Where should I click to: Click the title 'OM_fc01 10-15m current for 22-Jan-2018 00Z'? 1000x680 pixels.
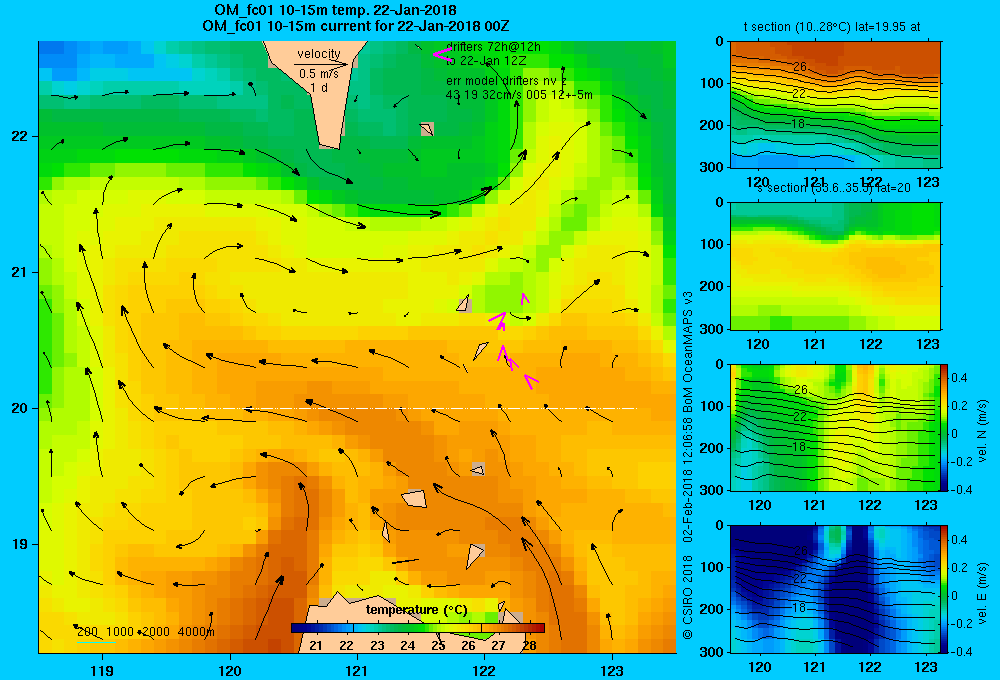tap(355, 26)
